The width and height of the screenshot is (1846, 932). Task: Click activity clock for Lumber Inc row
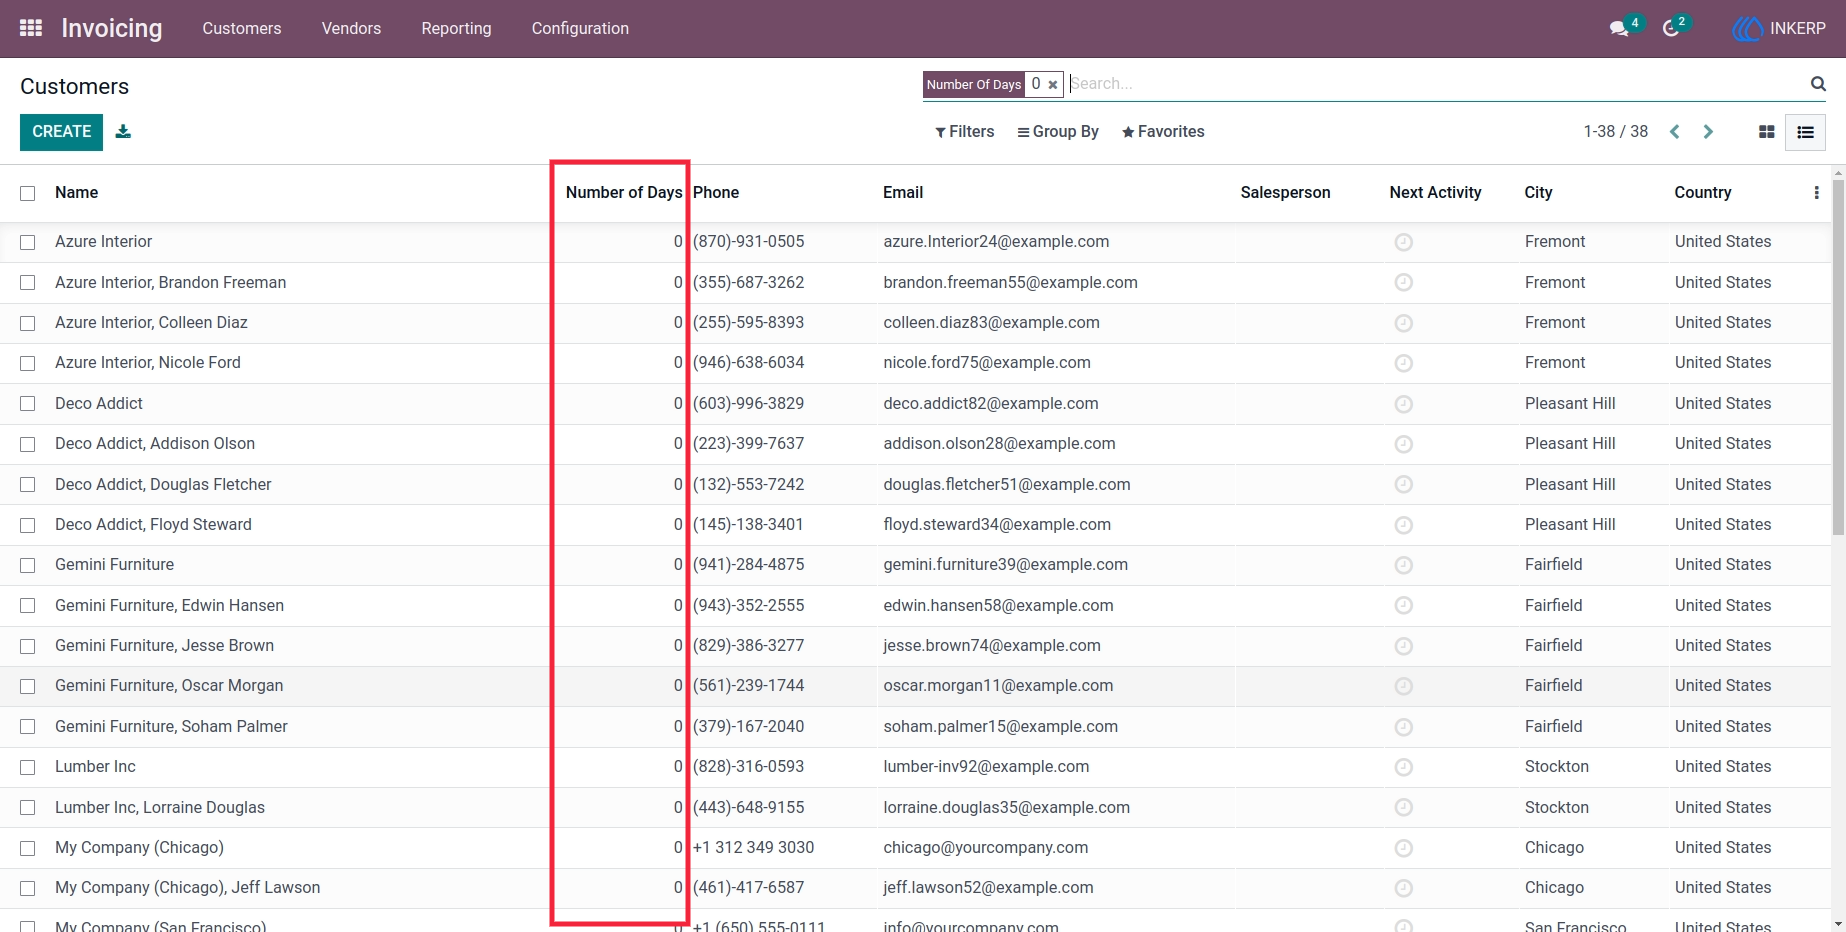(1404, 767)
